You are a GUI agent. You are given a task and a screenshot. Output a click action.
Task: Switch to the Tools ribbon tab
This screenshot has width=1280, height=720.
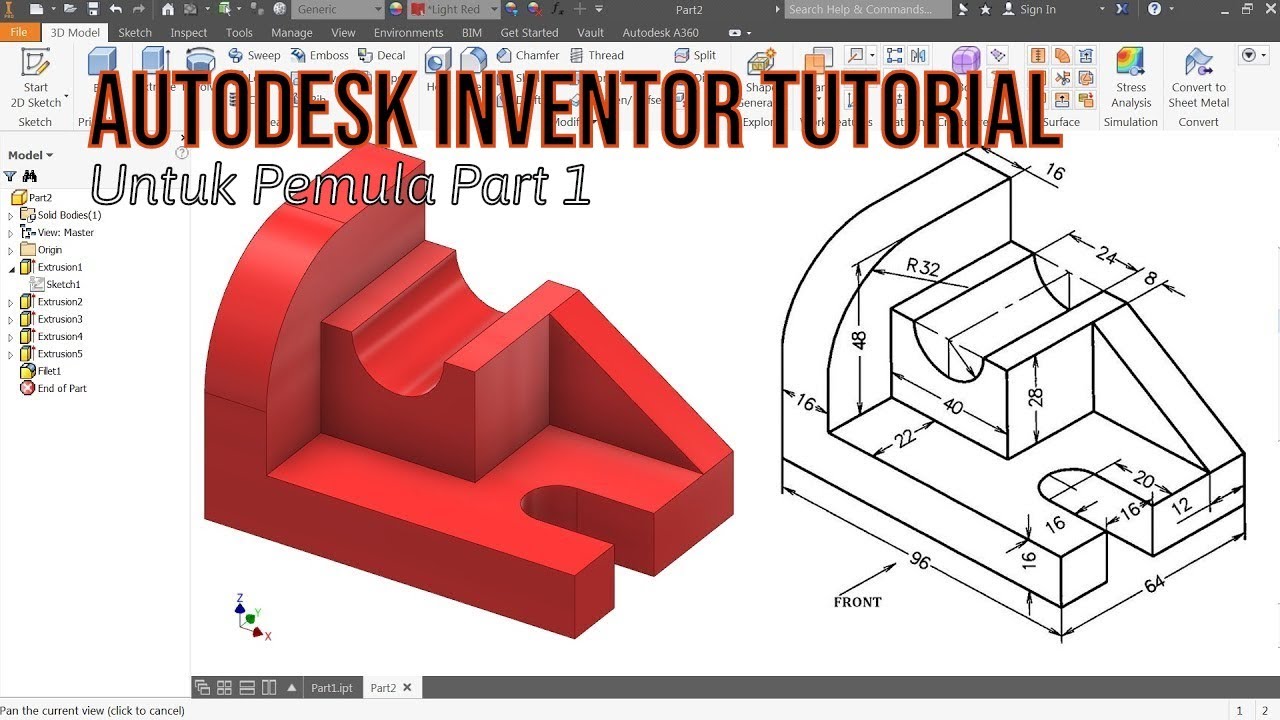tap(239, 32)
